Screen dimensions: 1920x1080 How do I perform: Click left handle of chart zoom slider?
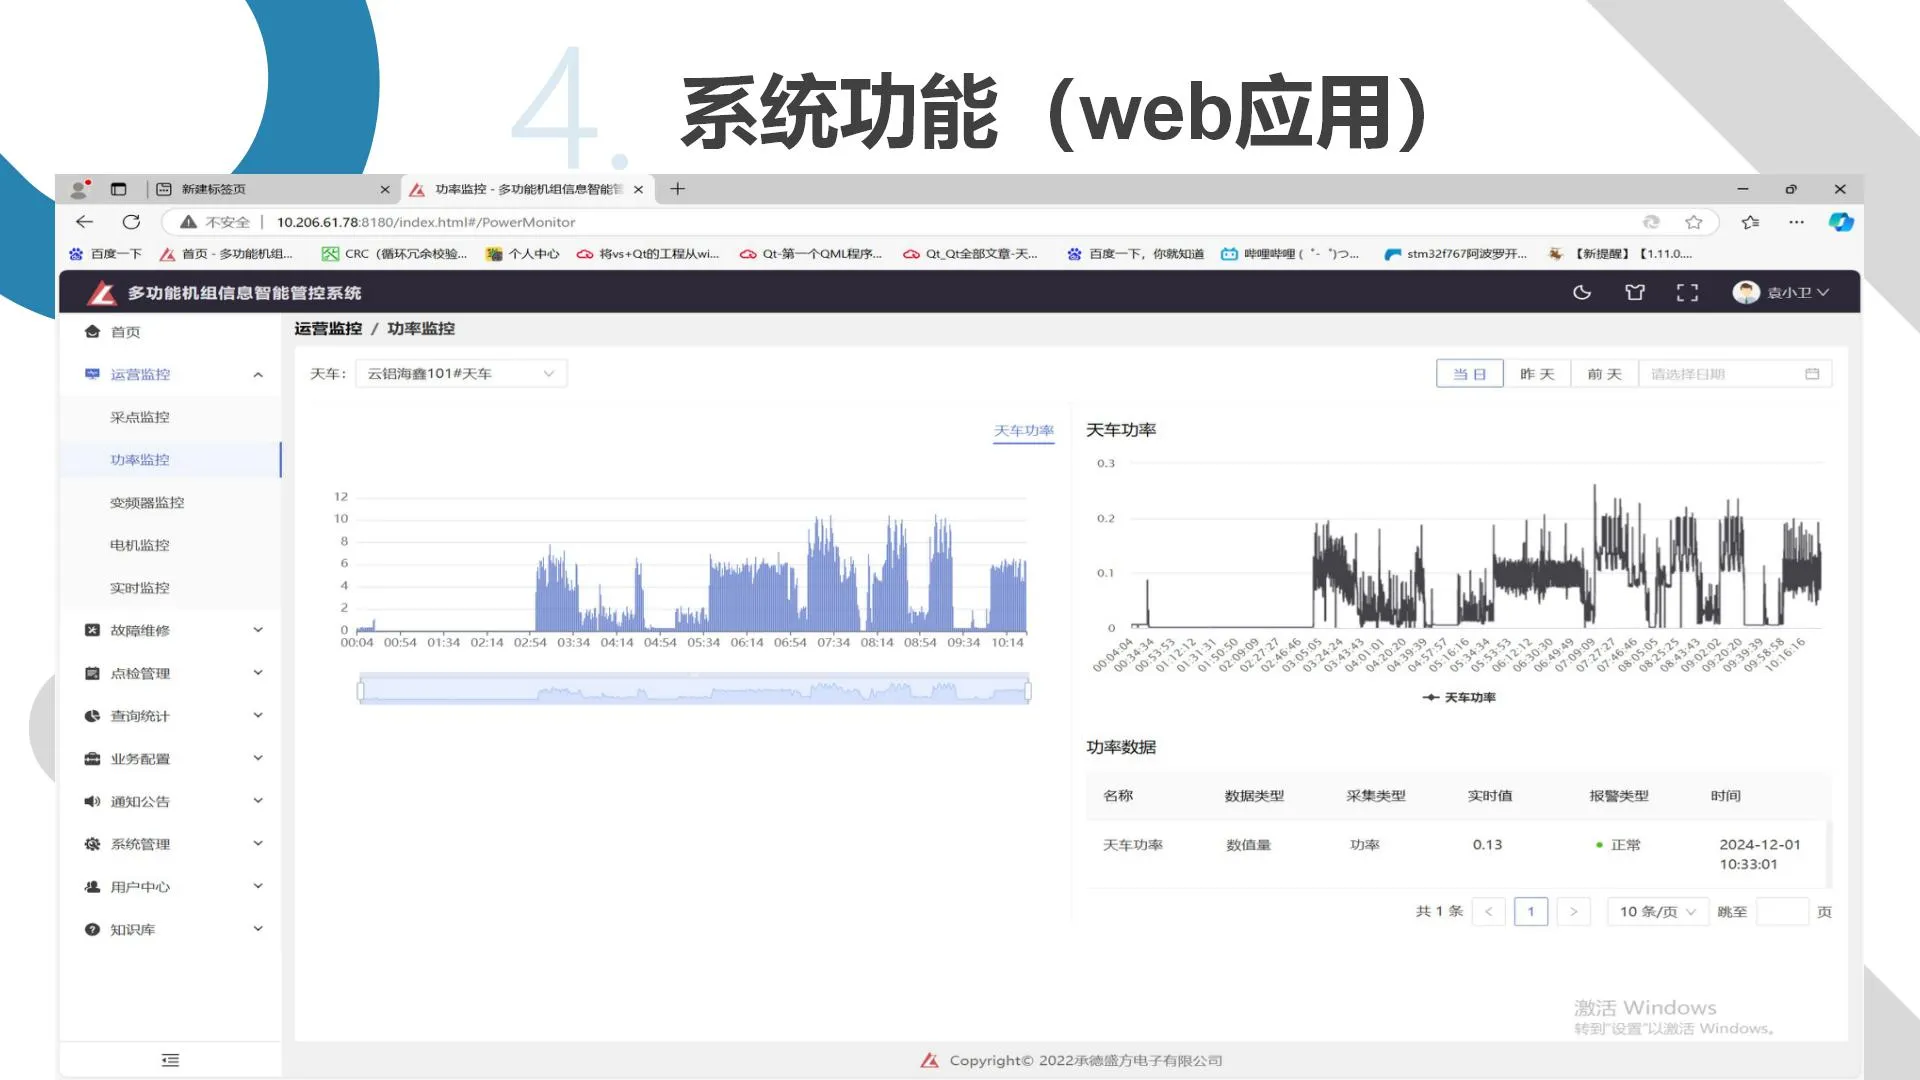point(361,690)
